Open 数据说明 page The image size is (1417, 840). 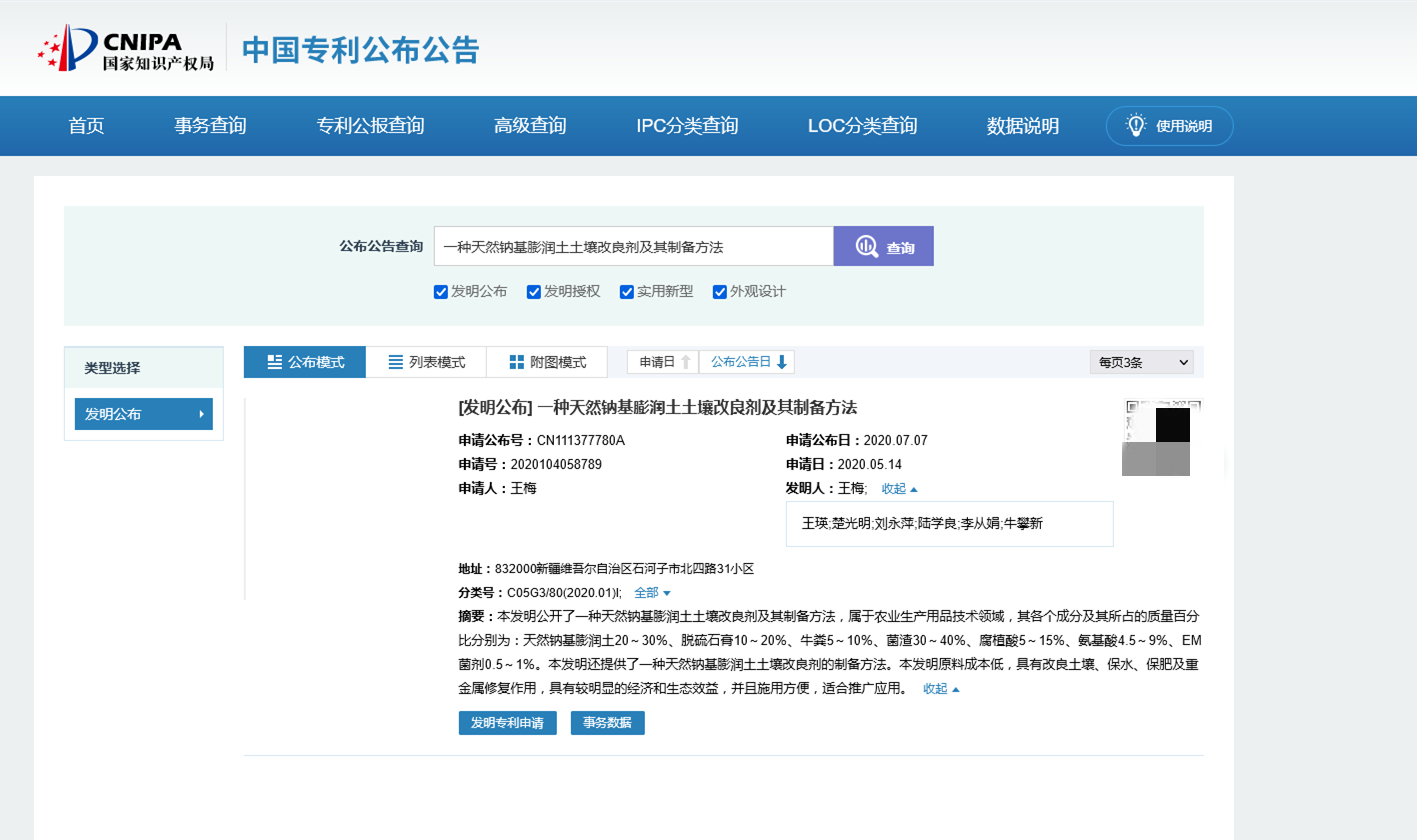[1023, 126]
